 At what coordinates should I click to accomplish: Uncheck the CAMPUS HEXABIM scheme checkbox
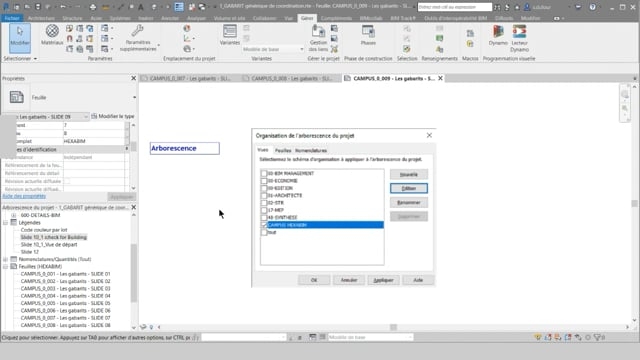(264, 225)
